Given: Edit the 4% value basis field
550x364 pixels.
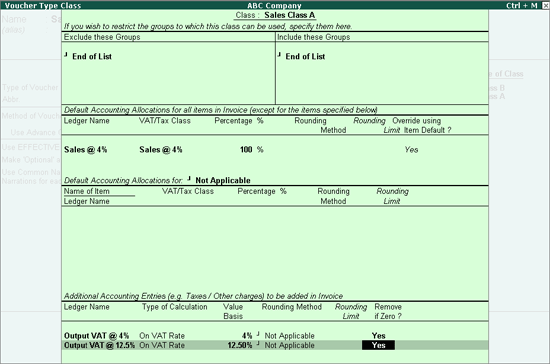Looking at the screenshot, I should click(247, 336).
